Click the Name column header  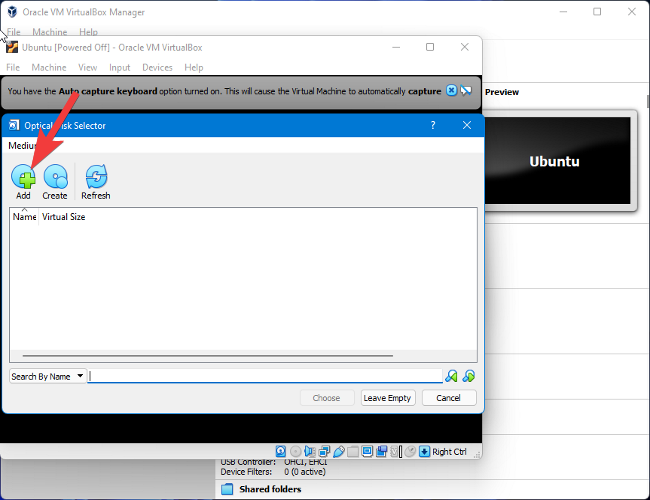coord(24,216)
